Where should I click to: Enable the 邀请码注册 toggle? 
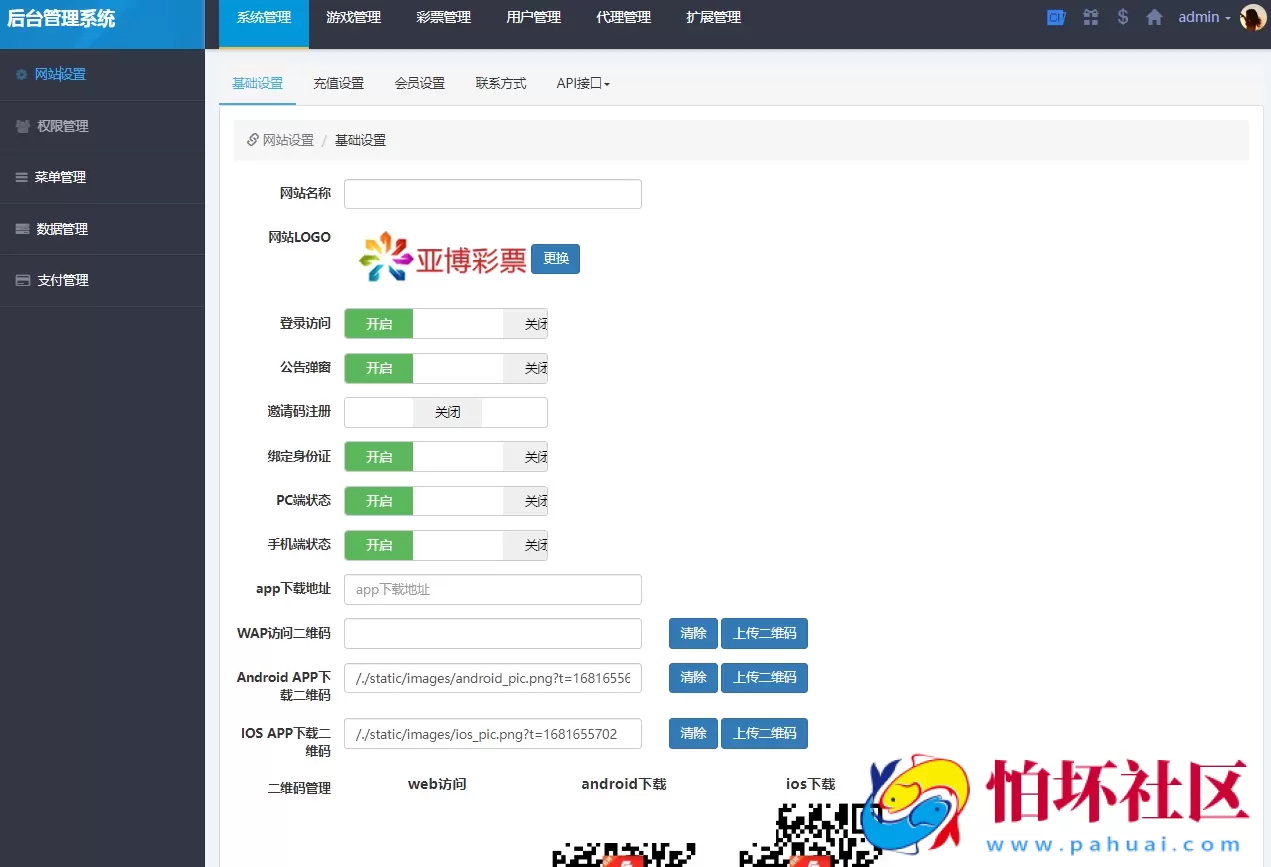pyautogui.click(x=378, y=412)
